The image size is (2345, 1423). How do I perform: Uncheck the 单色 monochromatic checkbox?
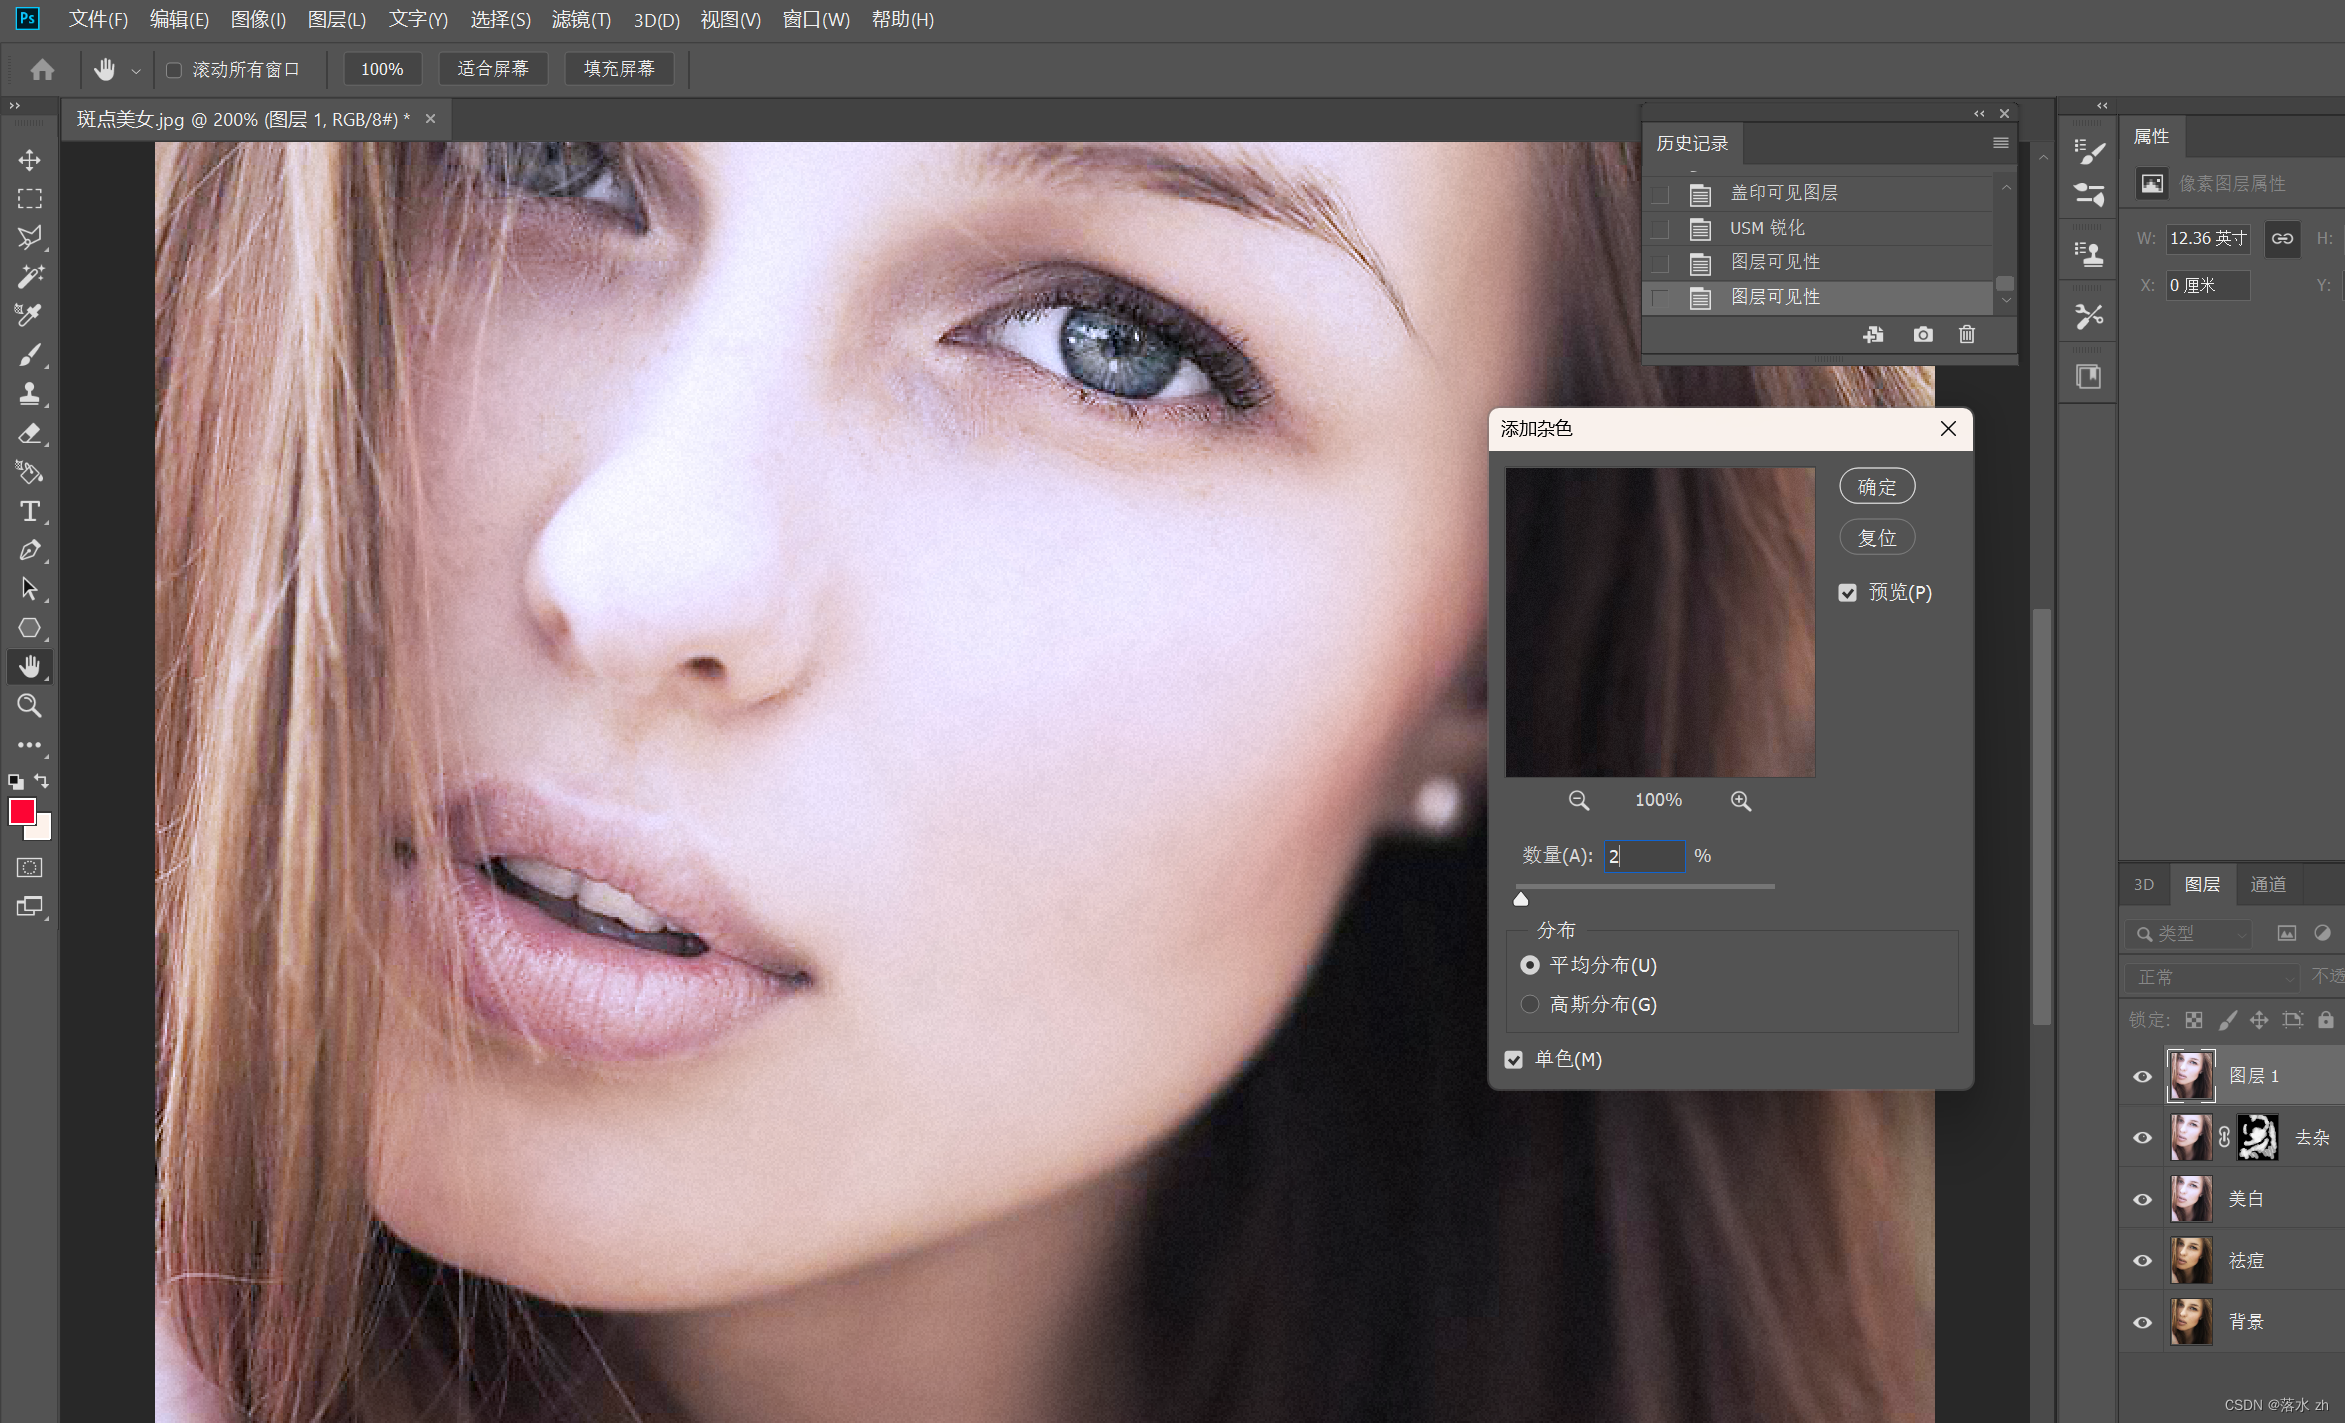click(1514, 1059)
